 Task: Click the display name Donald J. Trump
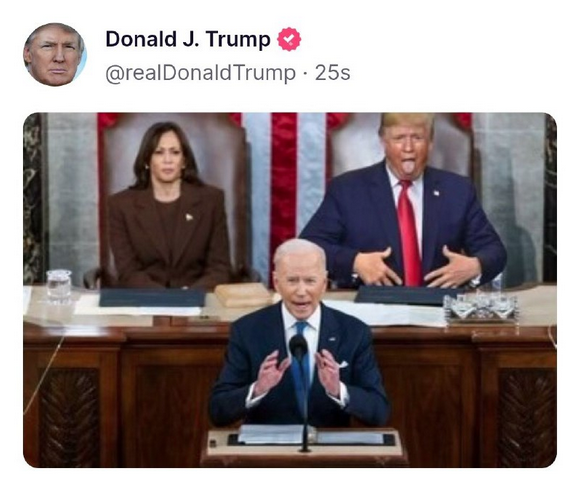(188, 39)
